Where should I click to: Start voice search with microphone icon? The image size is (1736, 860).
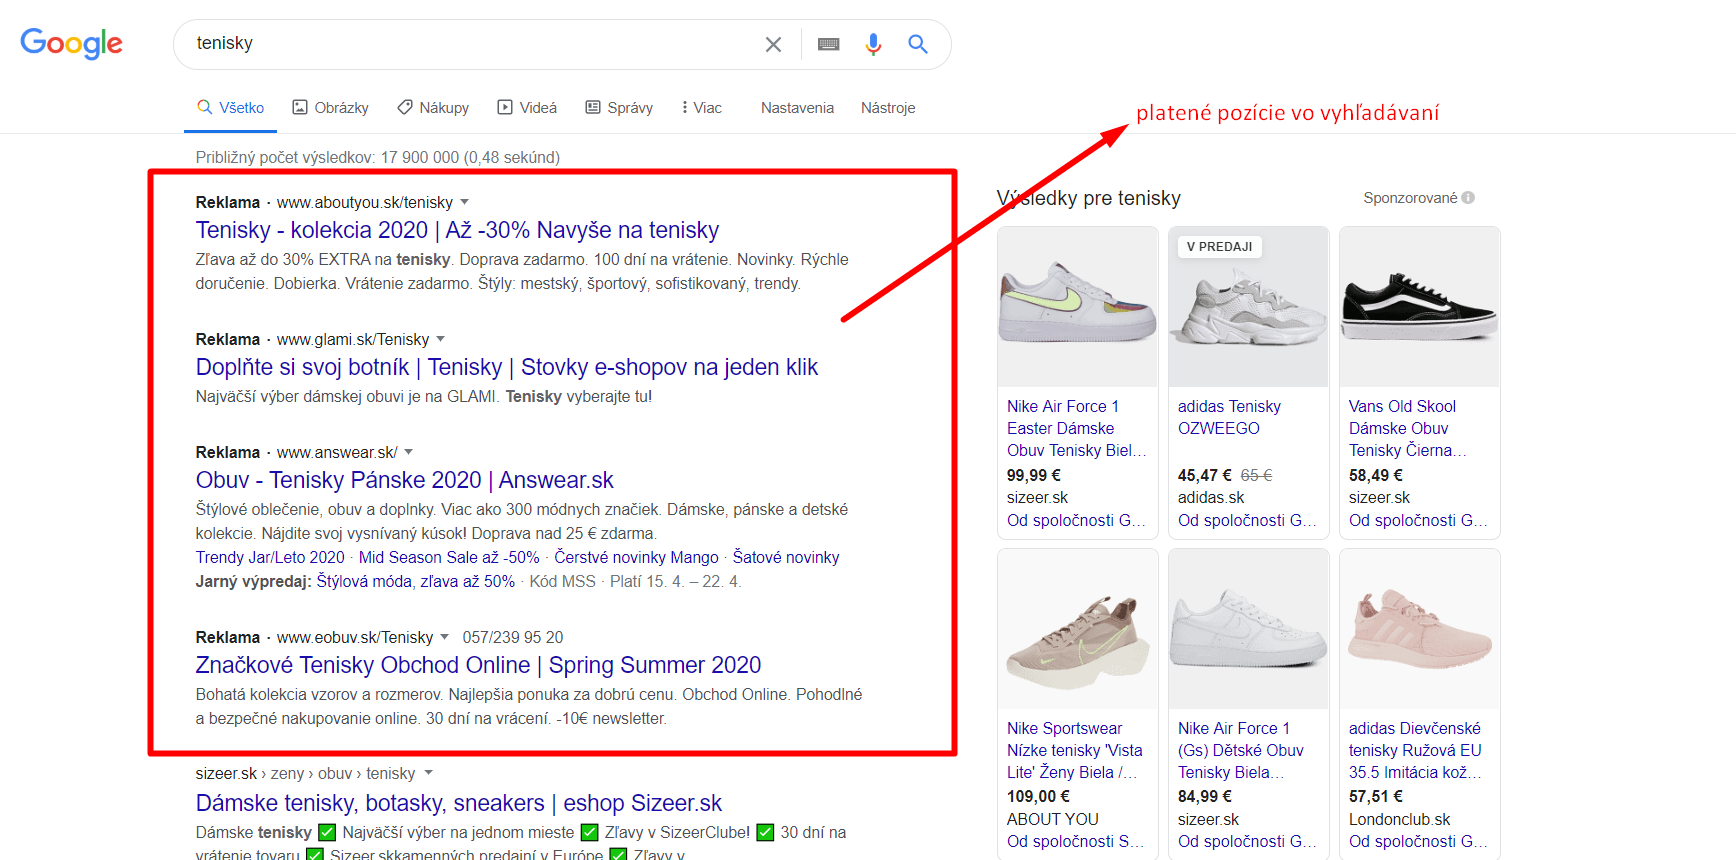click(873, 44)
